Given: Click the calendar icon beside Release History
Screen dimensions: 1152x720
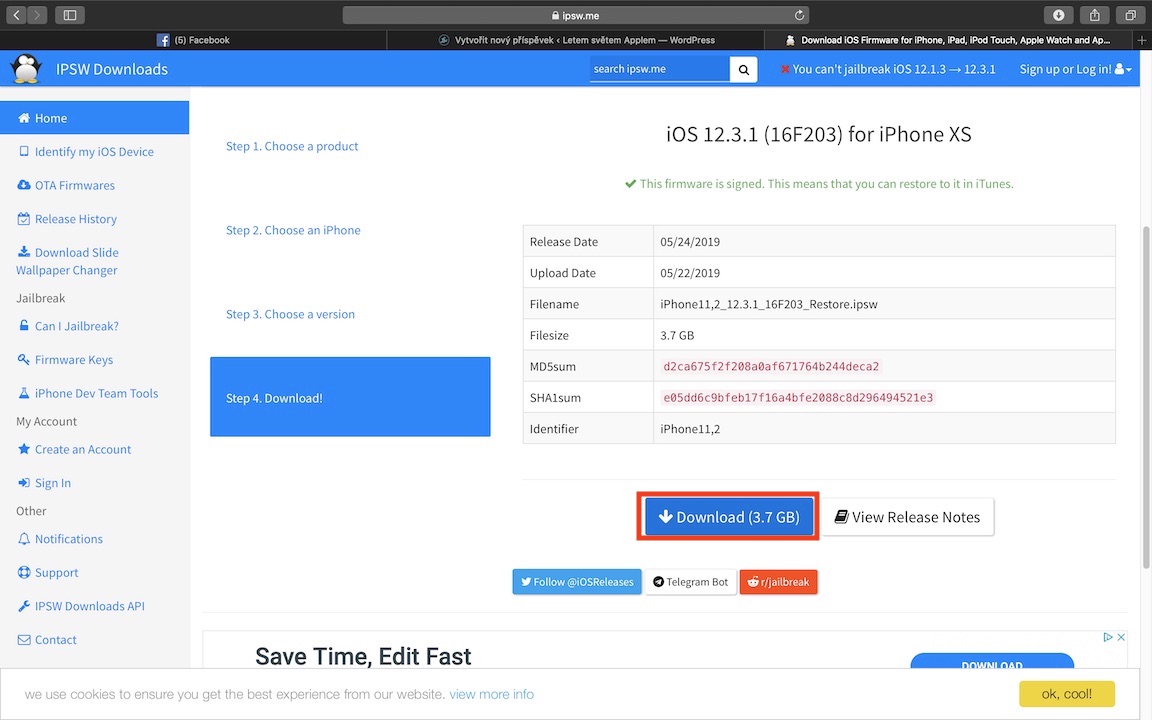Looking at the screenshot, I should tap(24, 219).
